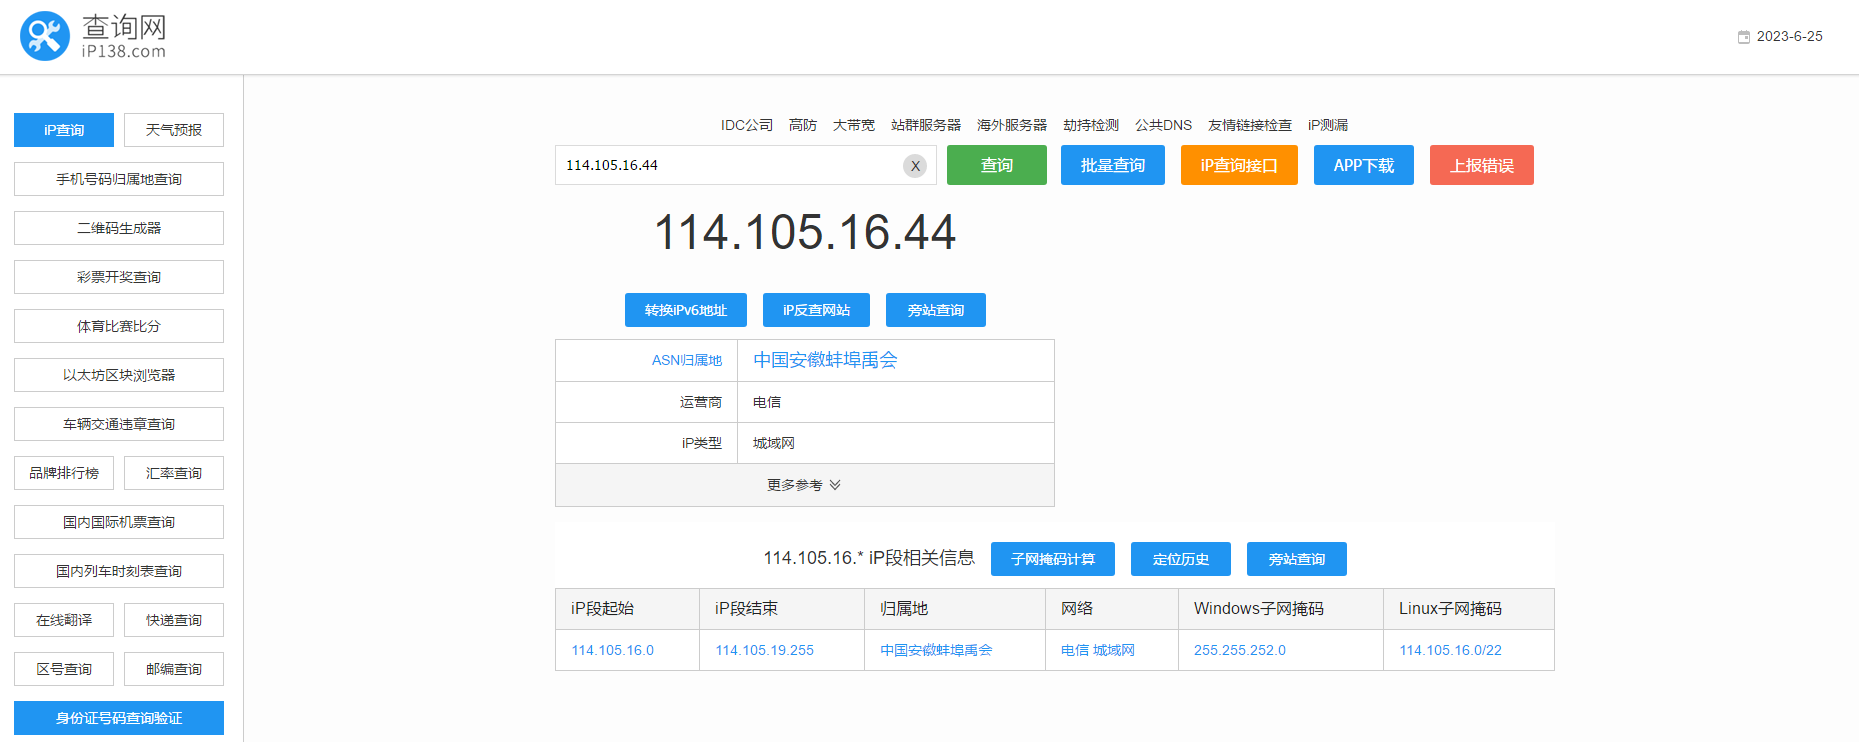This screenshot has width=1859, height=742.
Task: Open 国内国际机票查询
Action: [119, 522]
